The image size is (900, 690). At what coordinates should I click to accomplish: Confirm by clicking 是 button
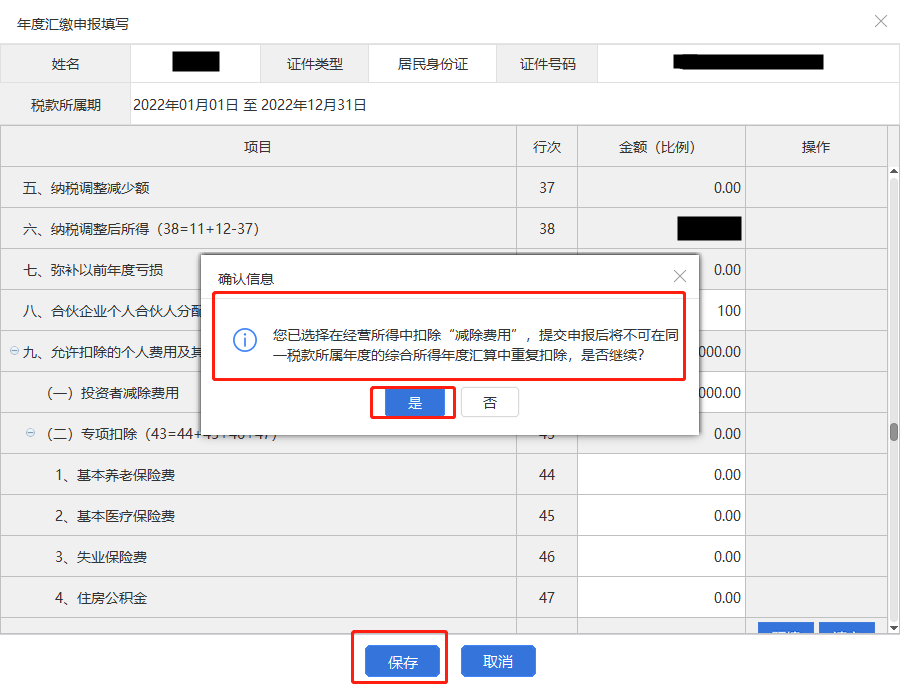pyautogui.click(x=415, y=403)
